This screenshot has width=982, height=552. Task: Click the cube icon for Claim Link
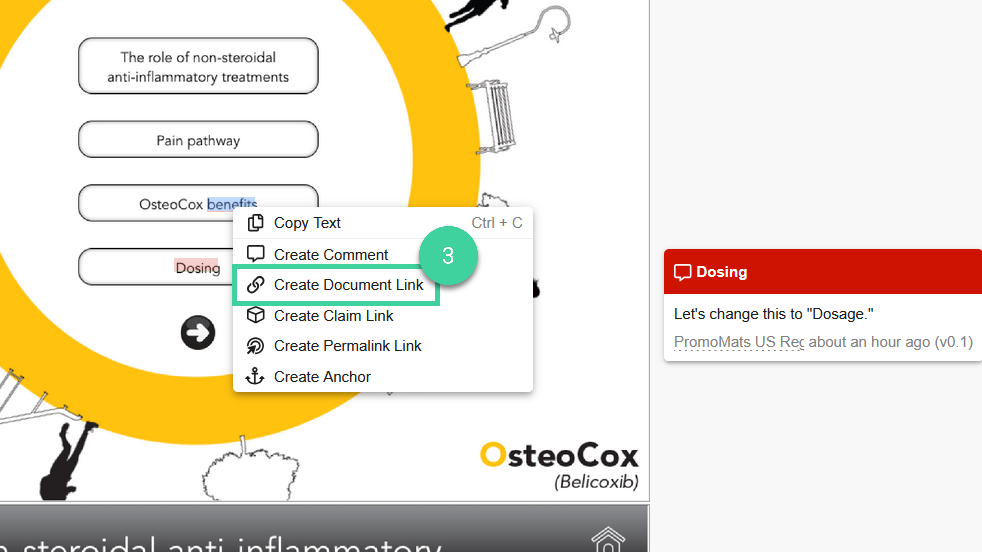[256, 315]
